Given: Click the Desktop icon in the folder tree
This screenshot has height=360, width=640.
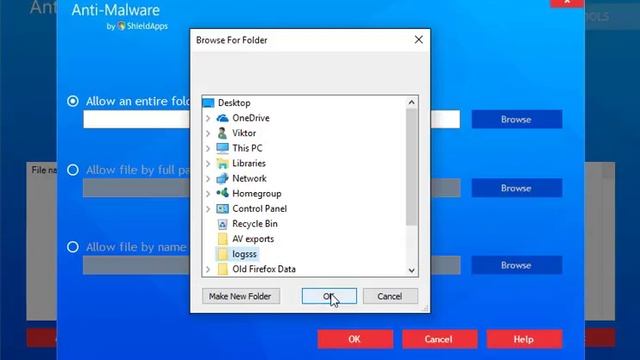Looking at the screenshot, I should pos(208,103).
